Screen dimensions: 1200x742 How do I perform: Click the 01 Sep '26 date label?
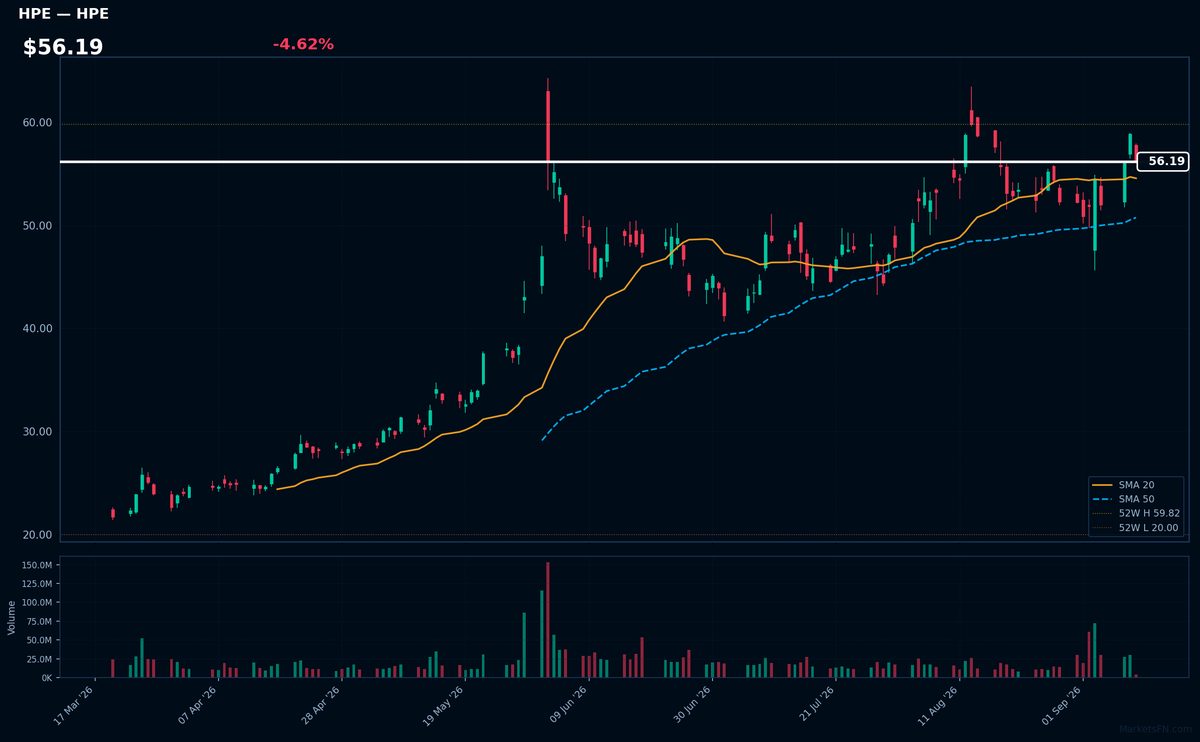tap(1062, 705)
